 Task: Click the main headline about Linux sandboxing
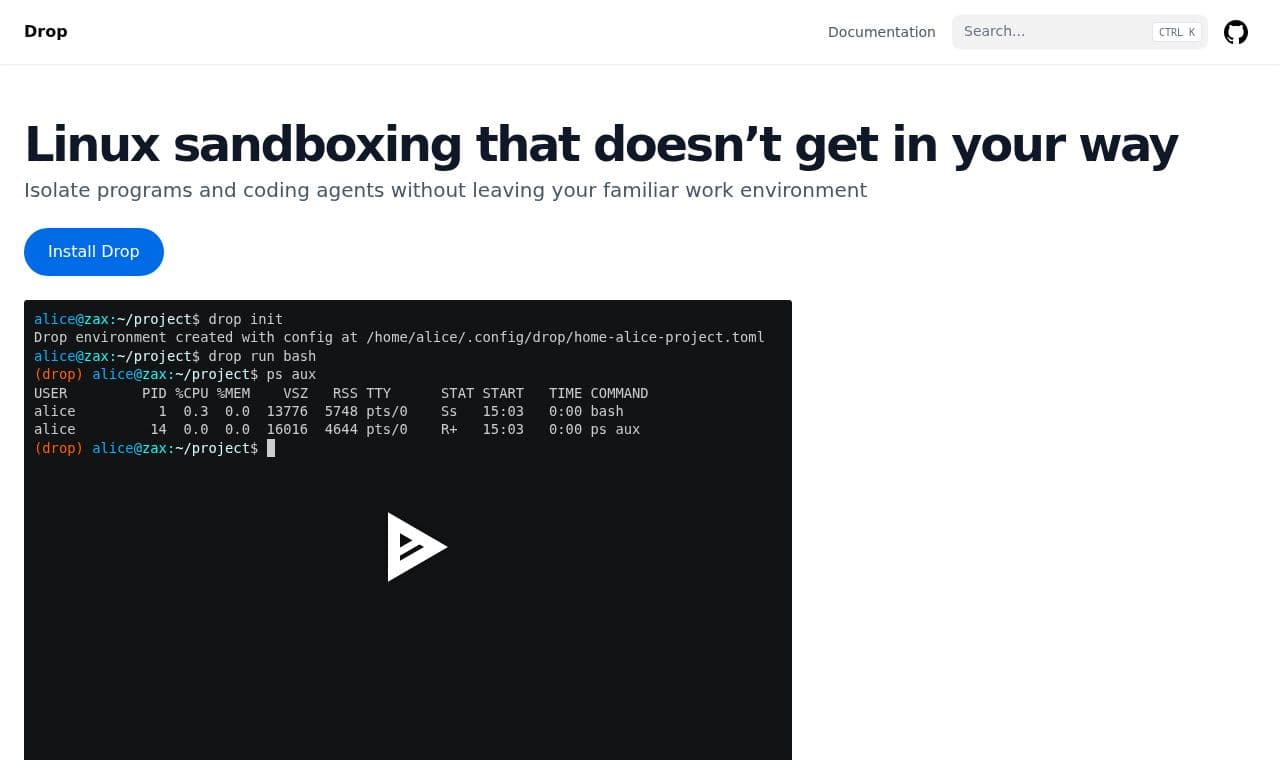click(601, 144)
